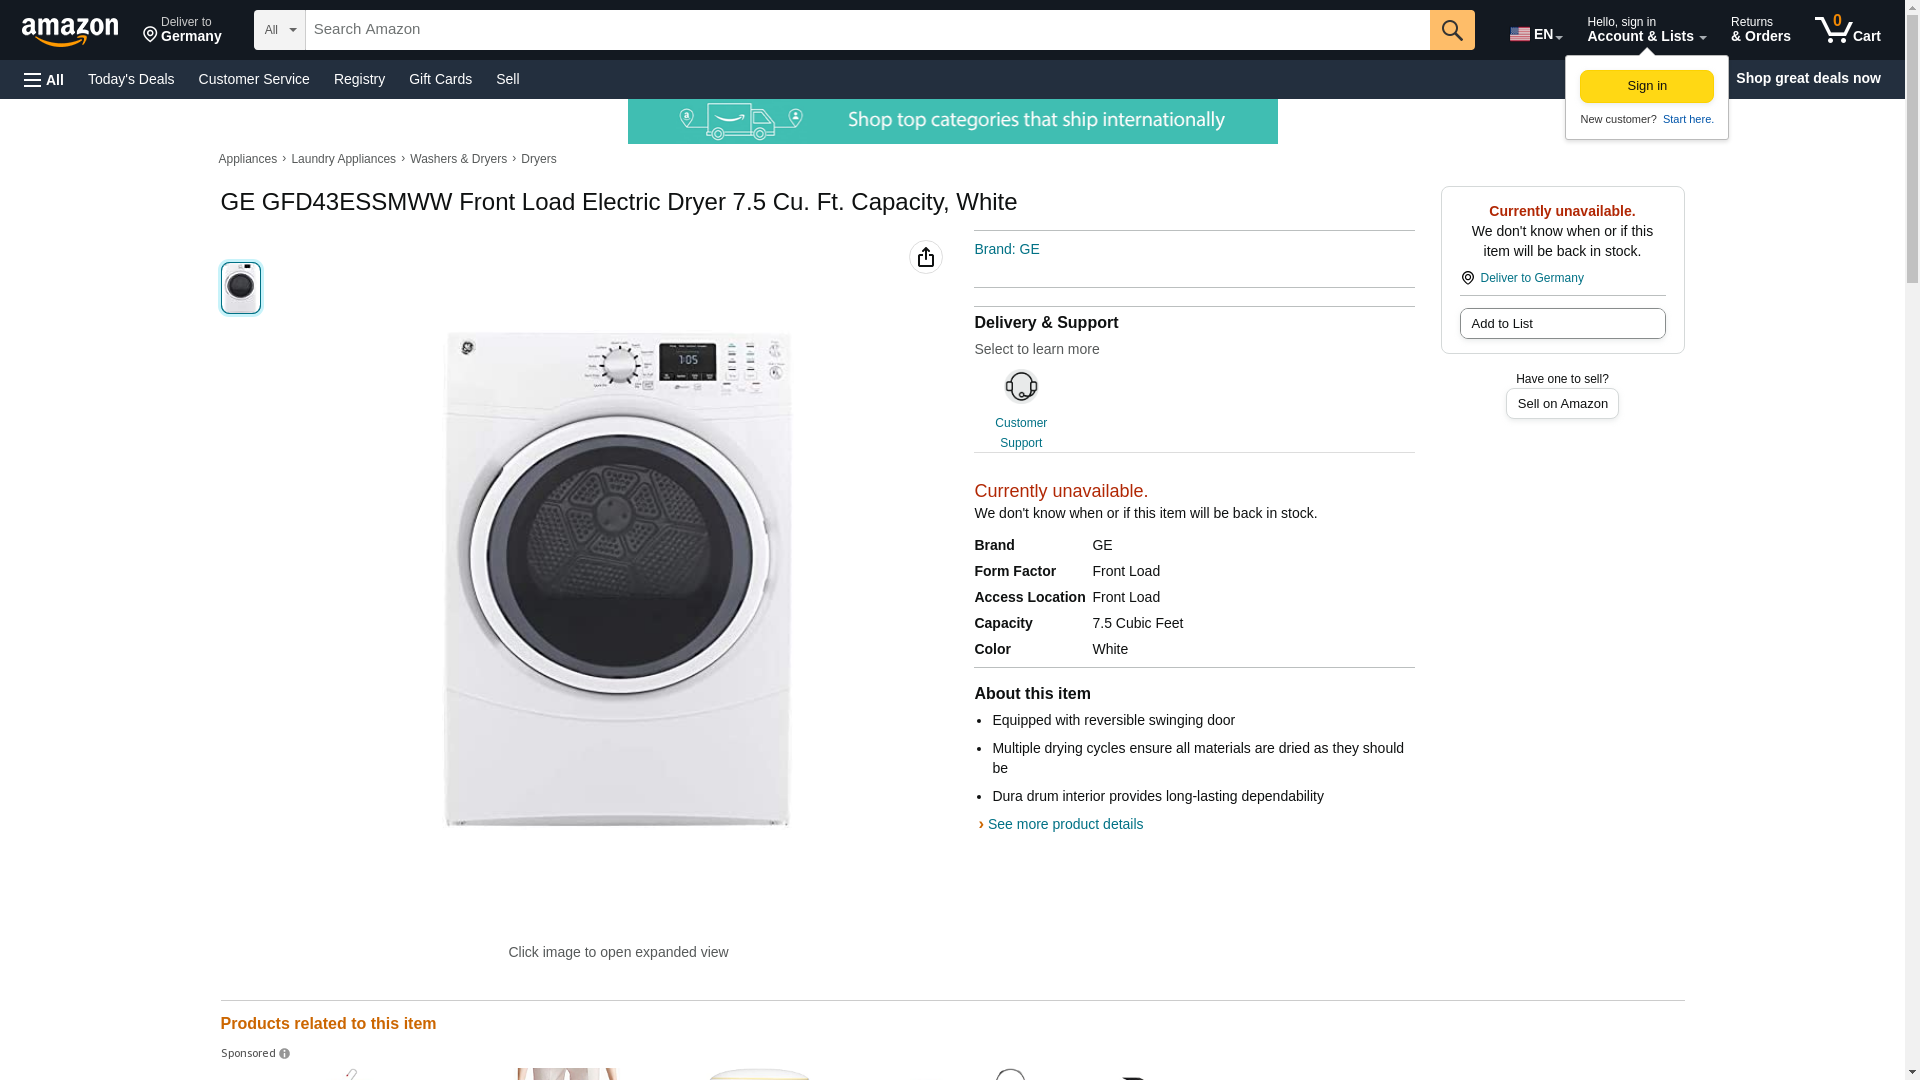Click the yellow Sign in button
The image size is (1920, 1080).
coord(1647,86)
